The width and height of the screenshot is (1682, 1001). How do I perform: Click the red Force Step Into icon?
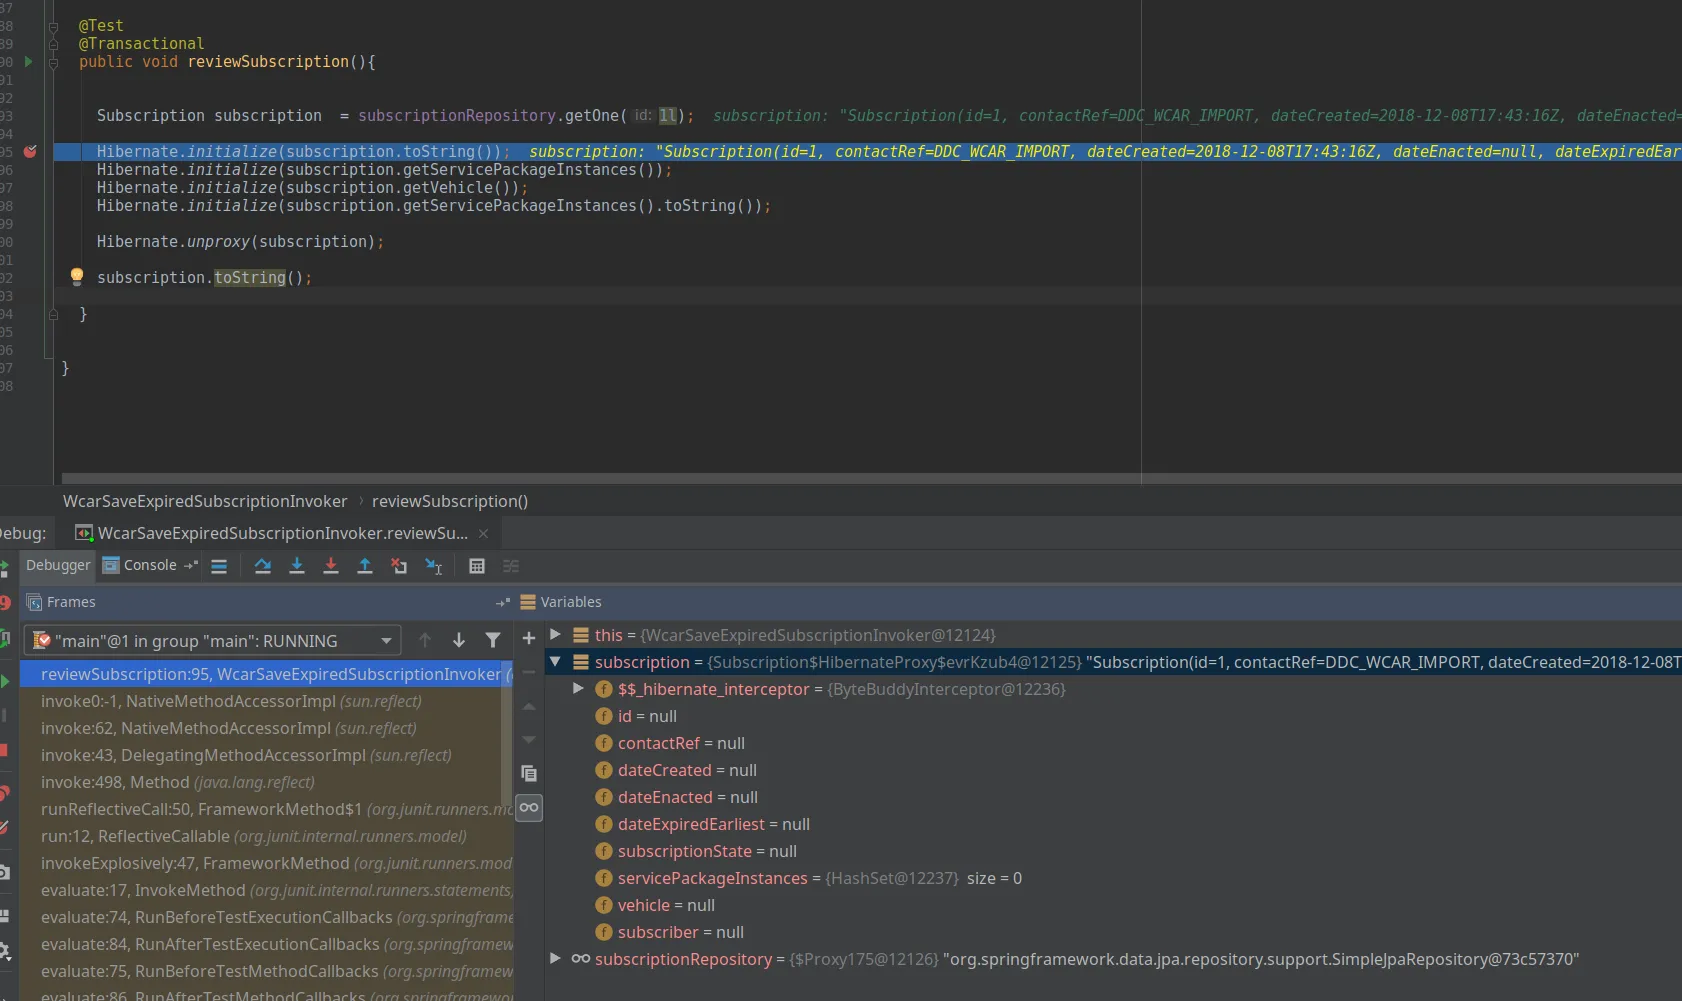point(331,566)
